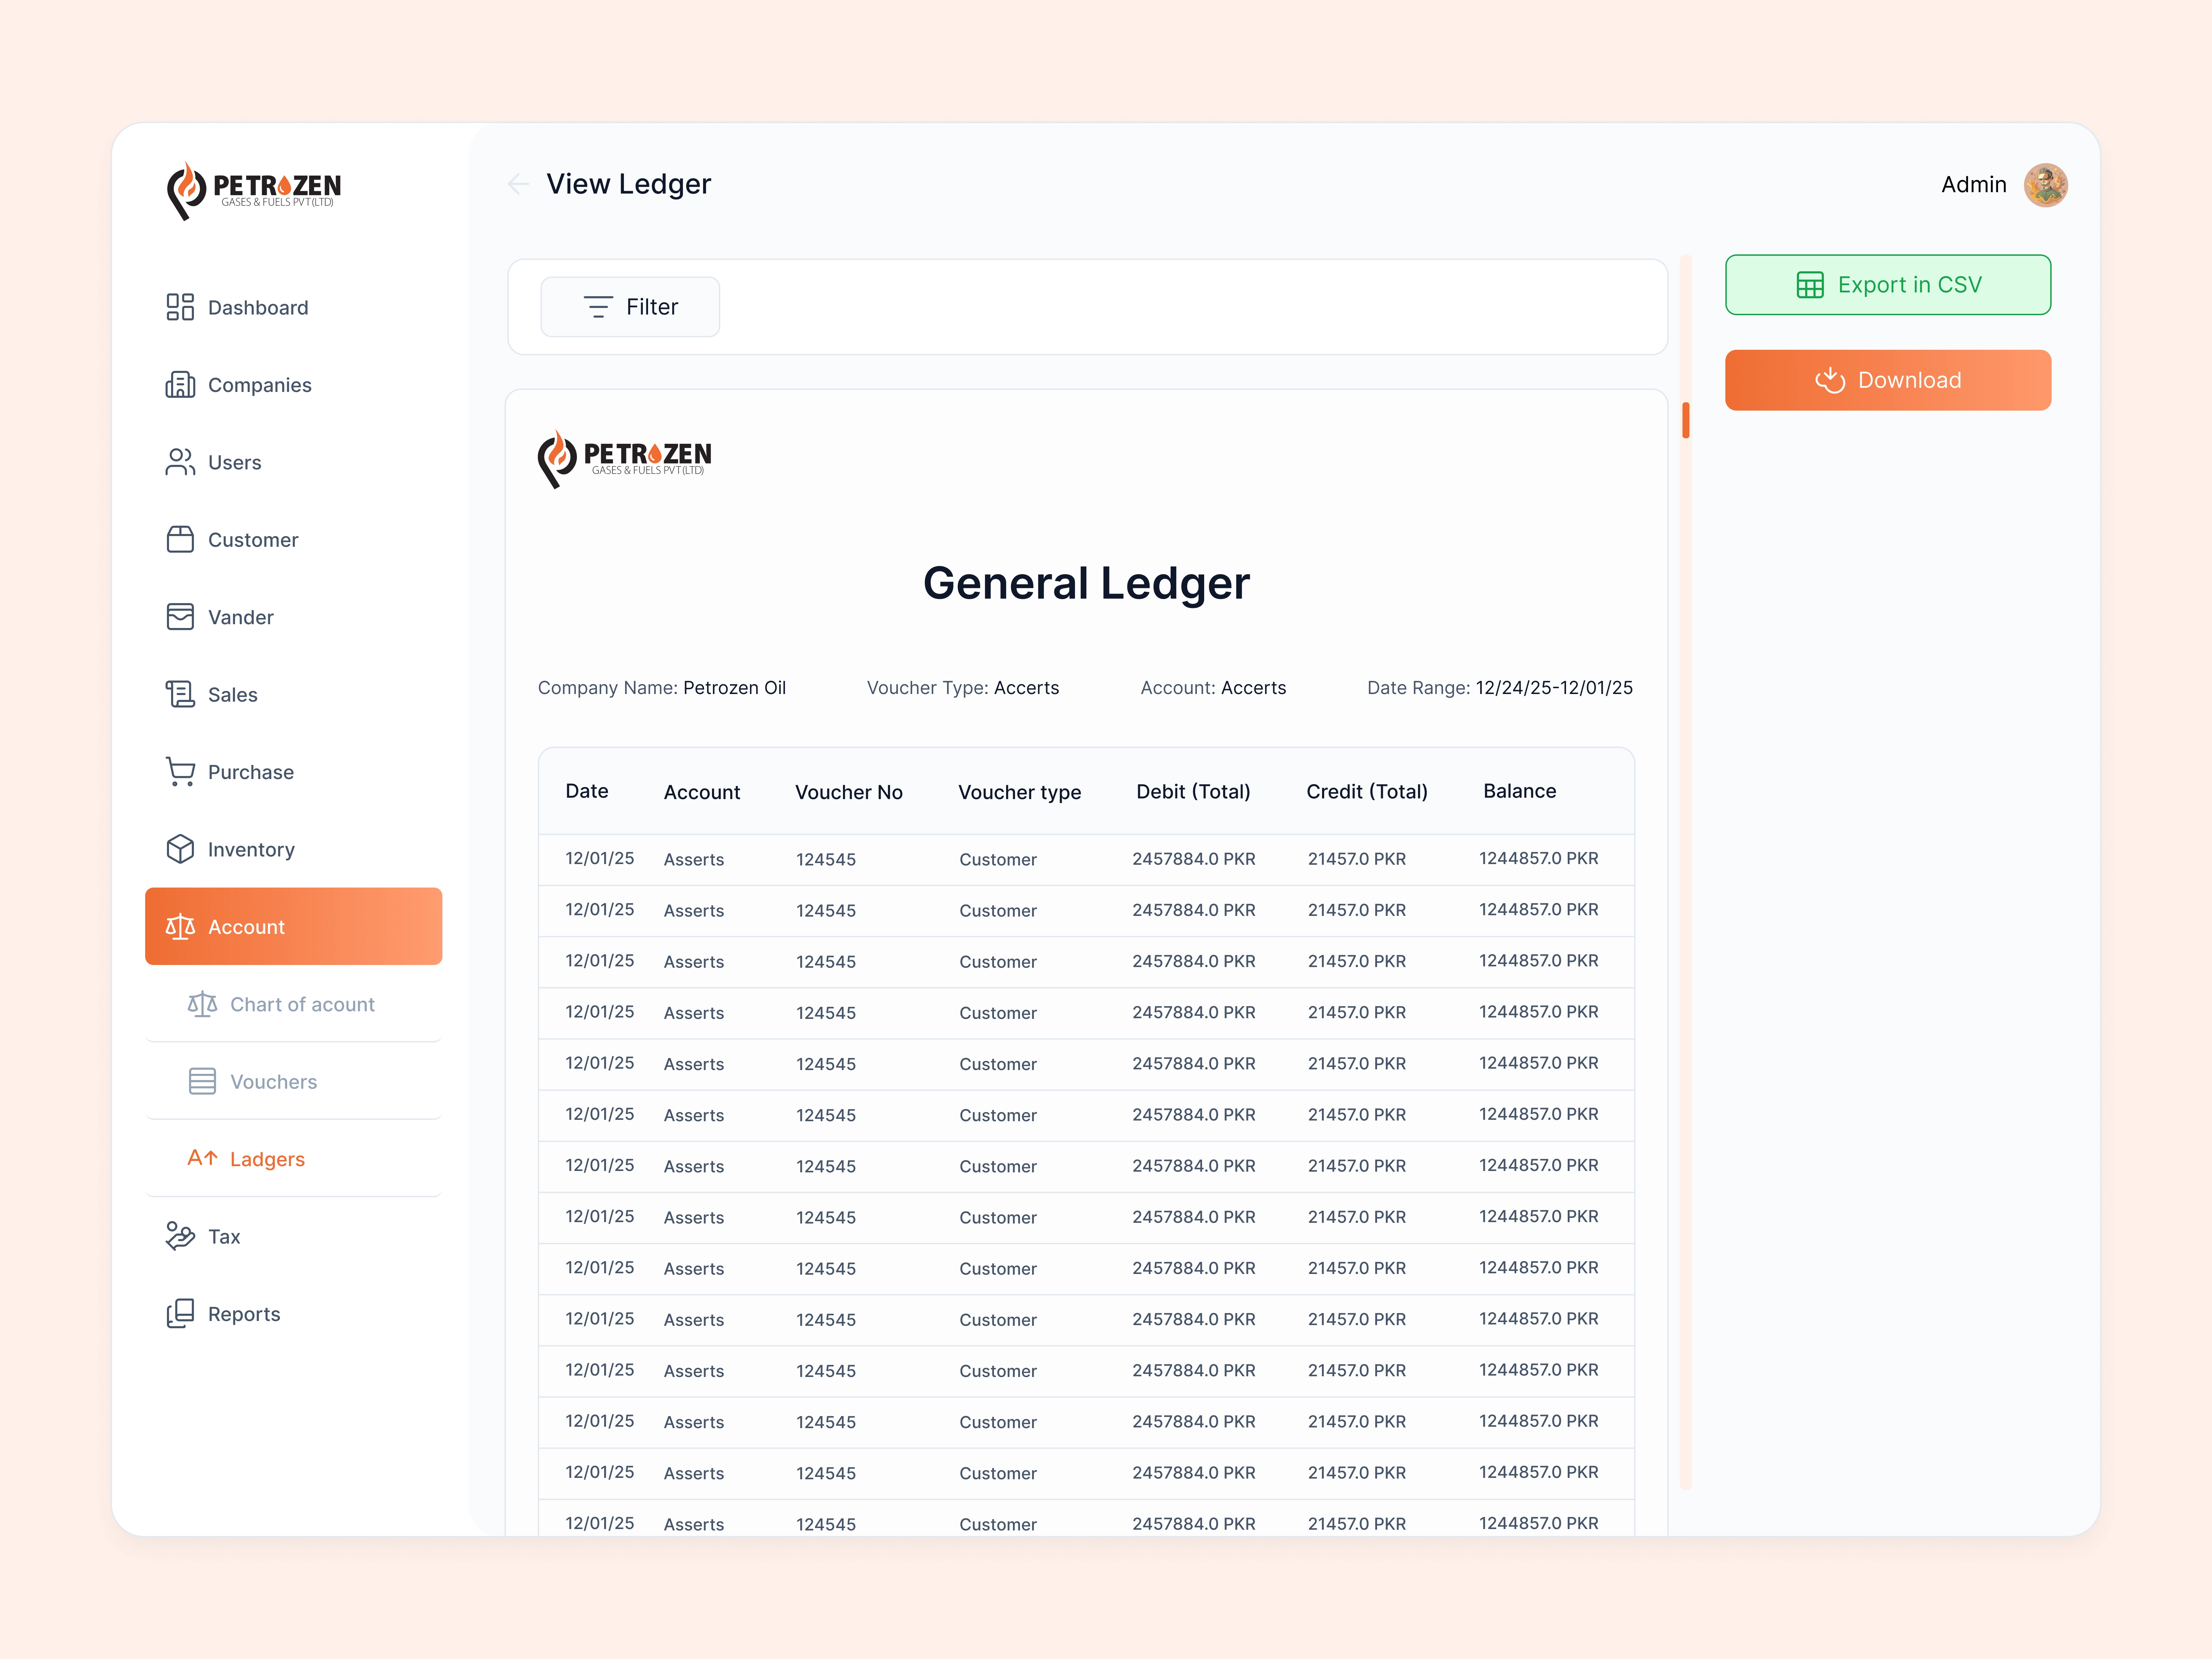Click the Tax hand-coins icon
The height and width of the screenshot is (1659, 2212).
[180, 1236]
